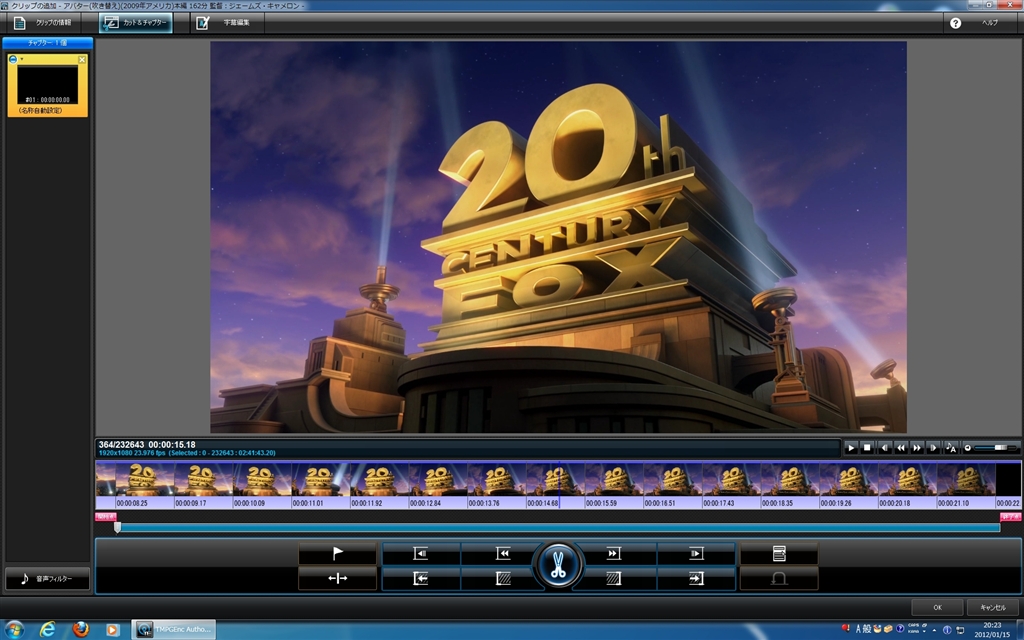Select filmstrip thumbnail at 00:00:19.26
The image size is (1024, 640).
pos(850,480)
